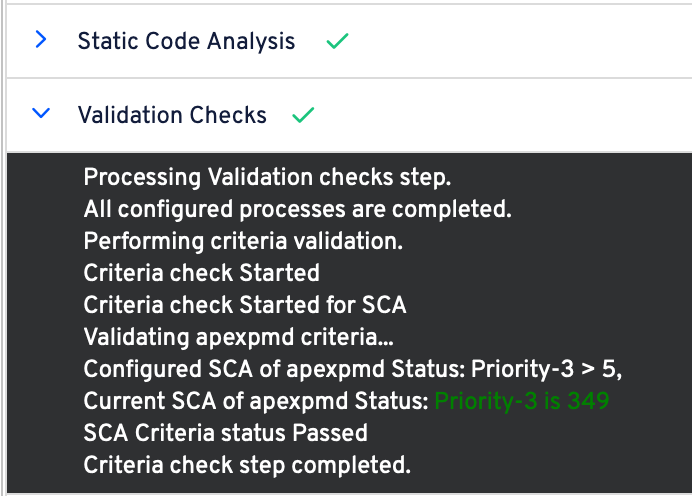
Task: Click the "Current SCA of apexpmd Status:" label
Action: (256, 401)
